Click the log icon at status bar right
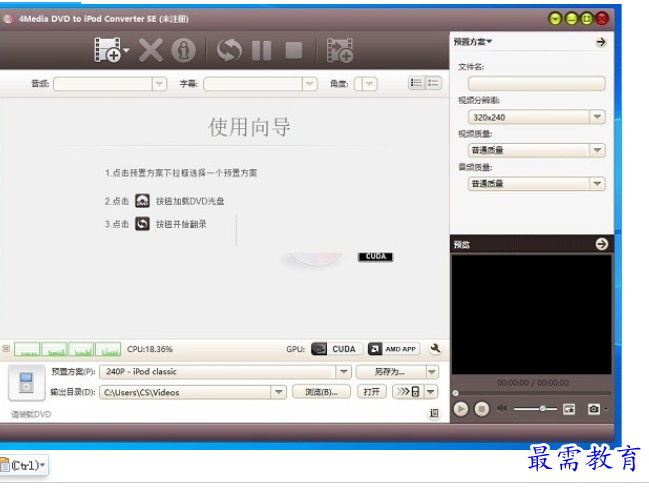This screenshot has height=490, width=649. [434, 413]
